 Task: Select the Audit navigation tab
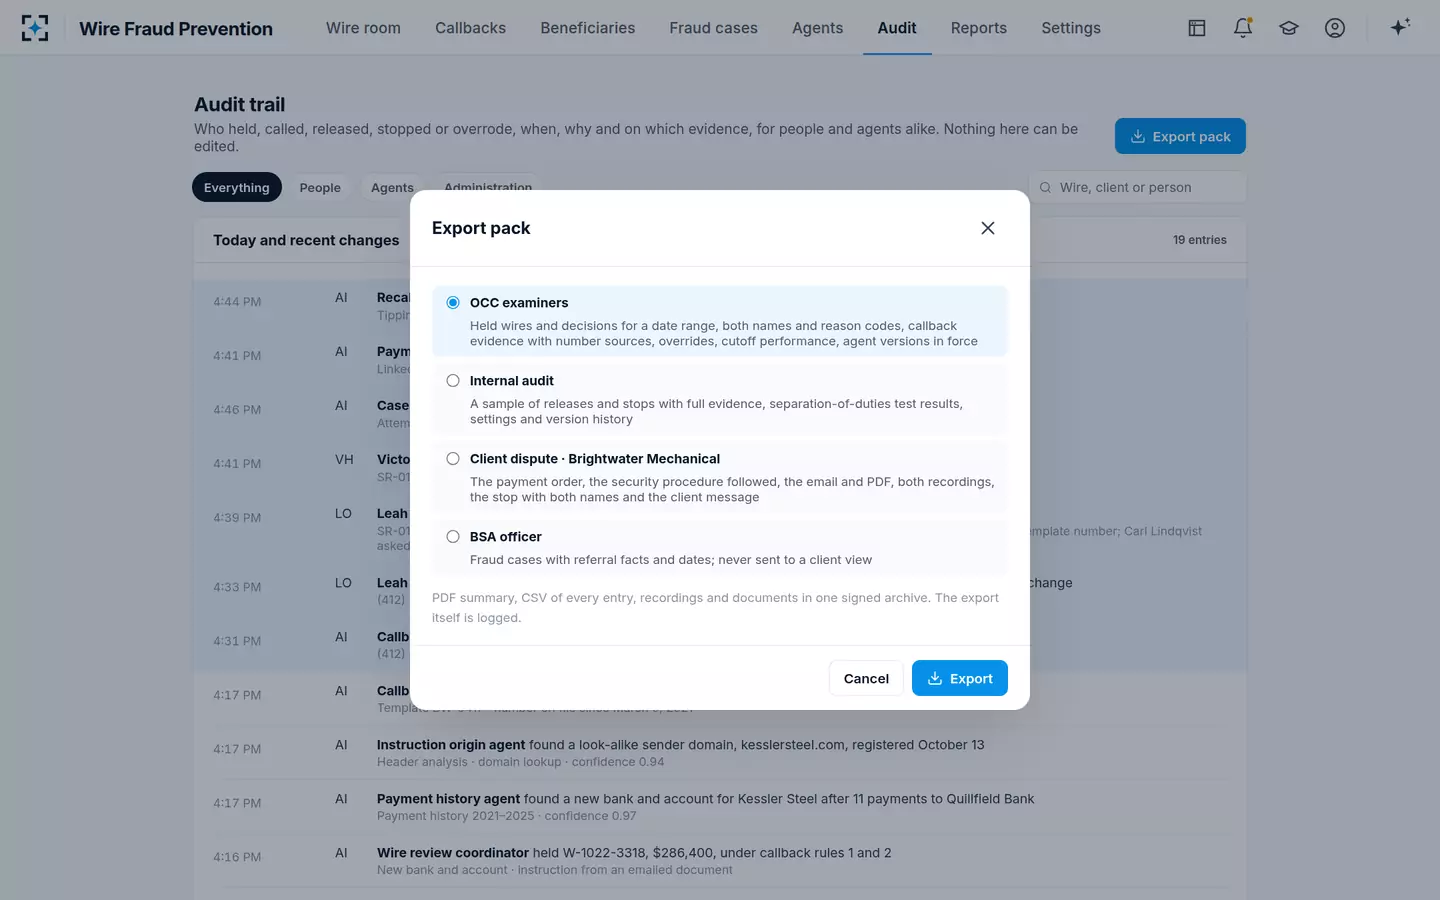[x=897, y=28]
